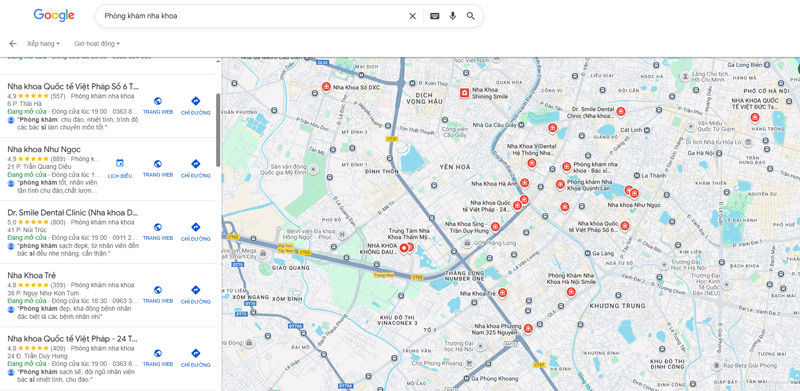Select Nha Khoa Số DXC map pin
This screenshot has width=800, height=391.
point(326,87)
